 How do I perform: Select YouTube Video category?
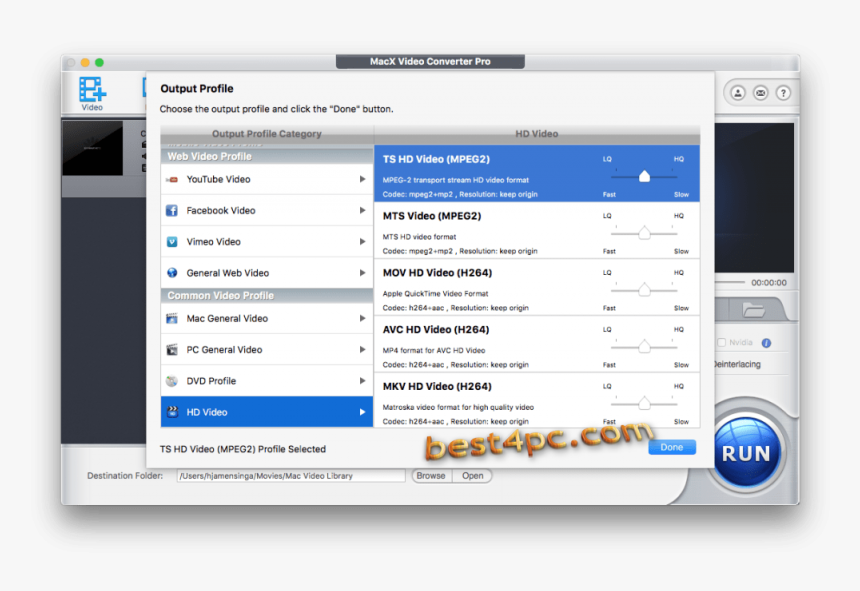click(x=267, y=179)
